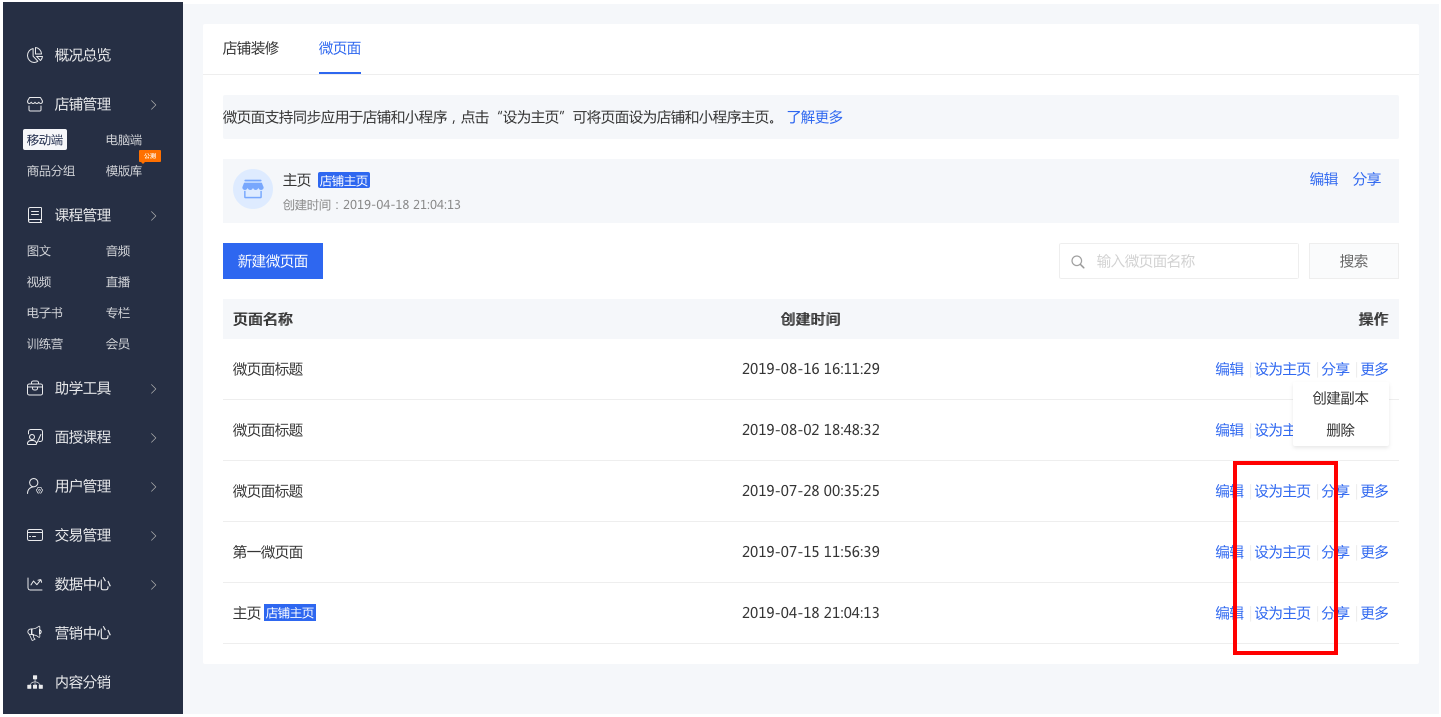Viewport: 1441px width, 717px height.
Task: Select 删除 in the 更多 menu
Action: (1340, 430)
